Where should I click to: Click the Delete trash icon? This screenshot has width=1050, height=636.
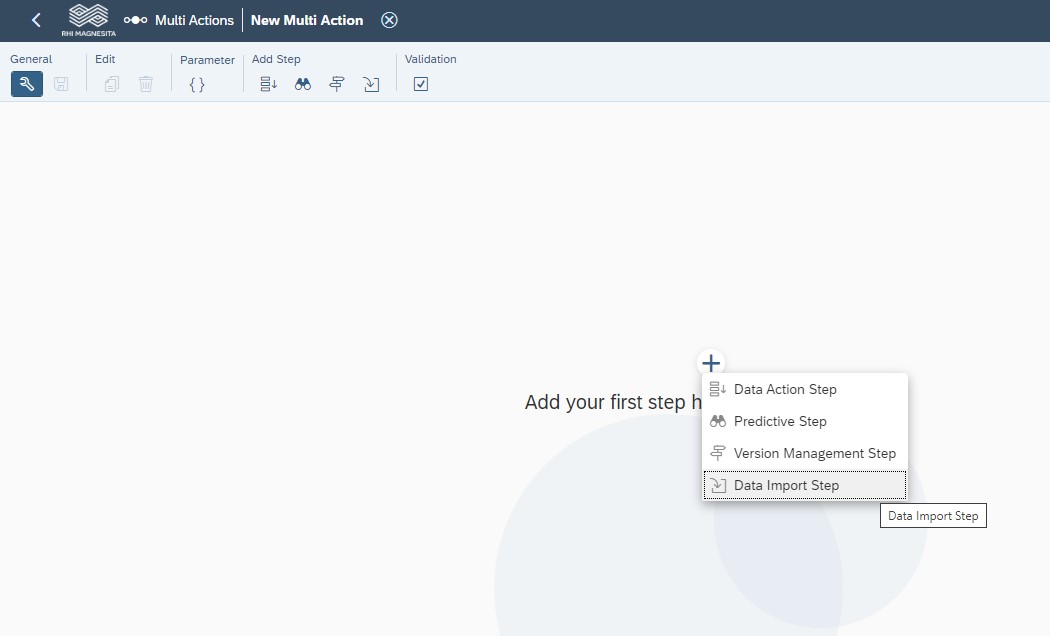point(146,85)
